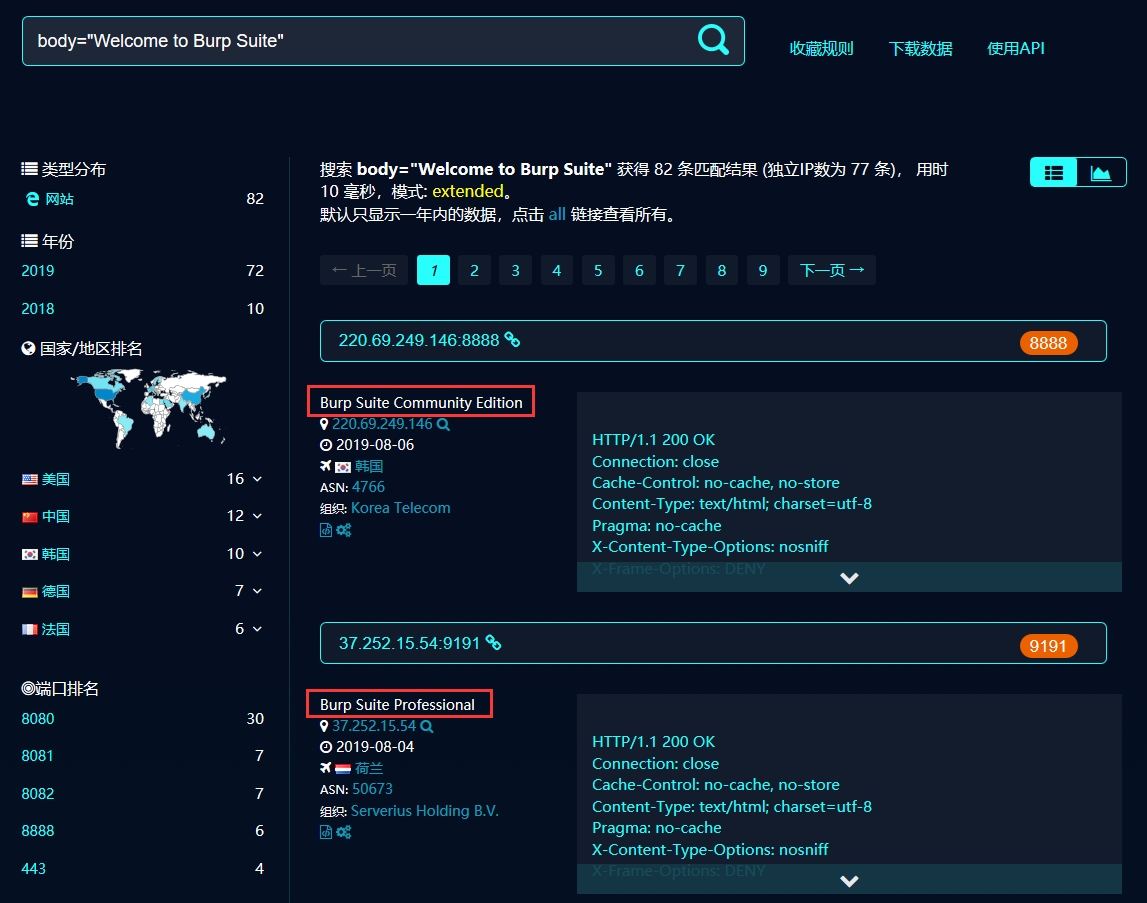Click the world map thumbnail

[x=148, y=408]
